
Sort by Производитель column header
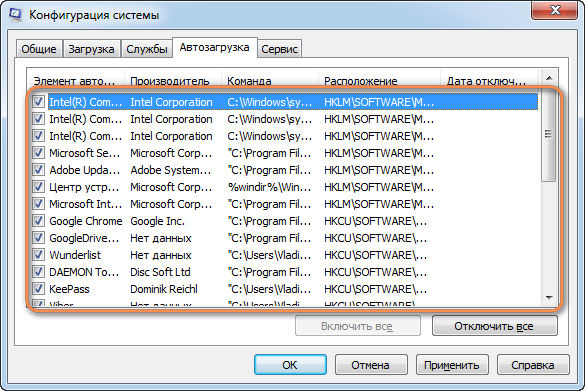(x=173, y=80)
